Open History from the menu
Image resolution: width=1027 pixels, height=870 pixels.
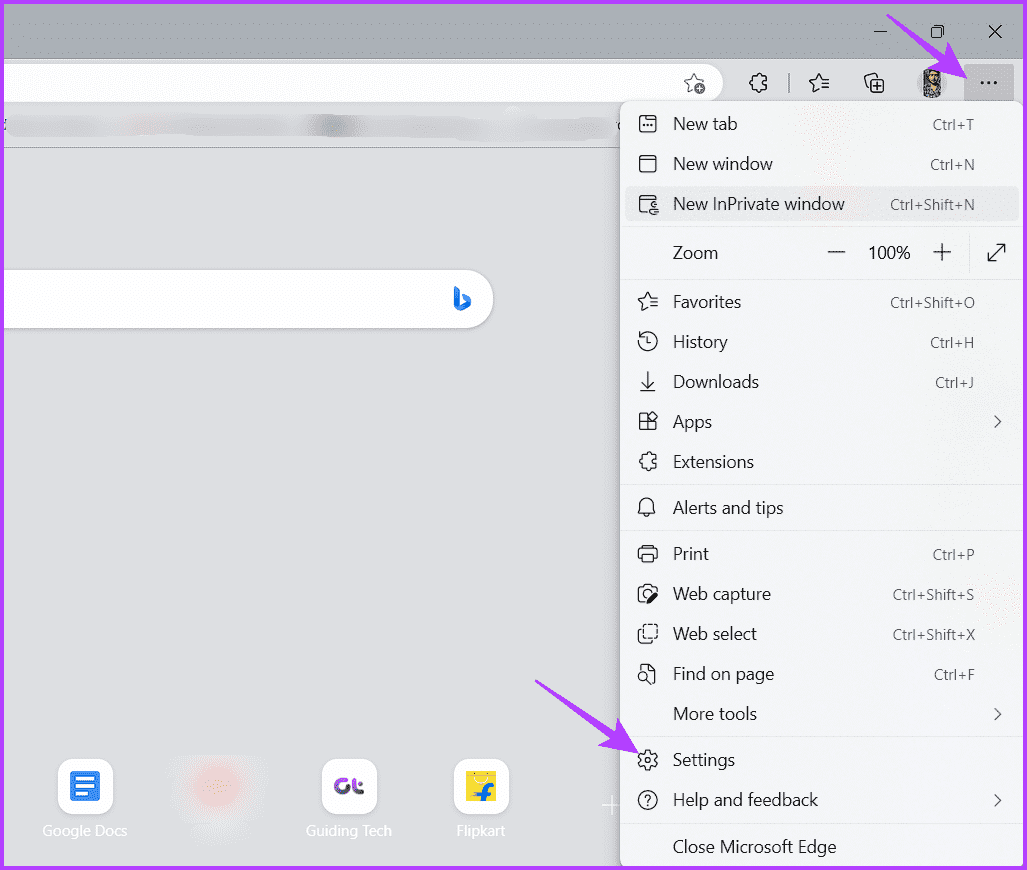[700, 342]
